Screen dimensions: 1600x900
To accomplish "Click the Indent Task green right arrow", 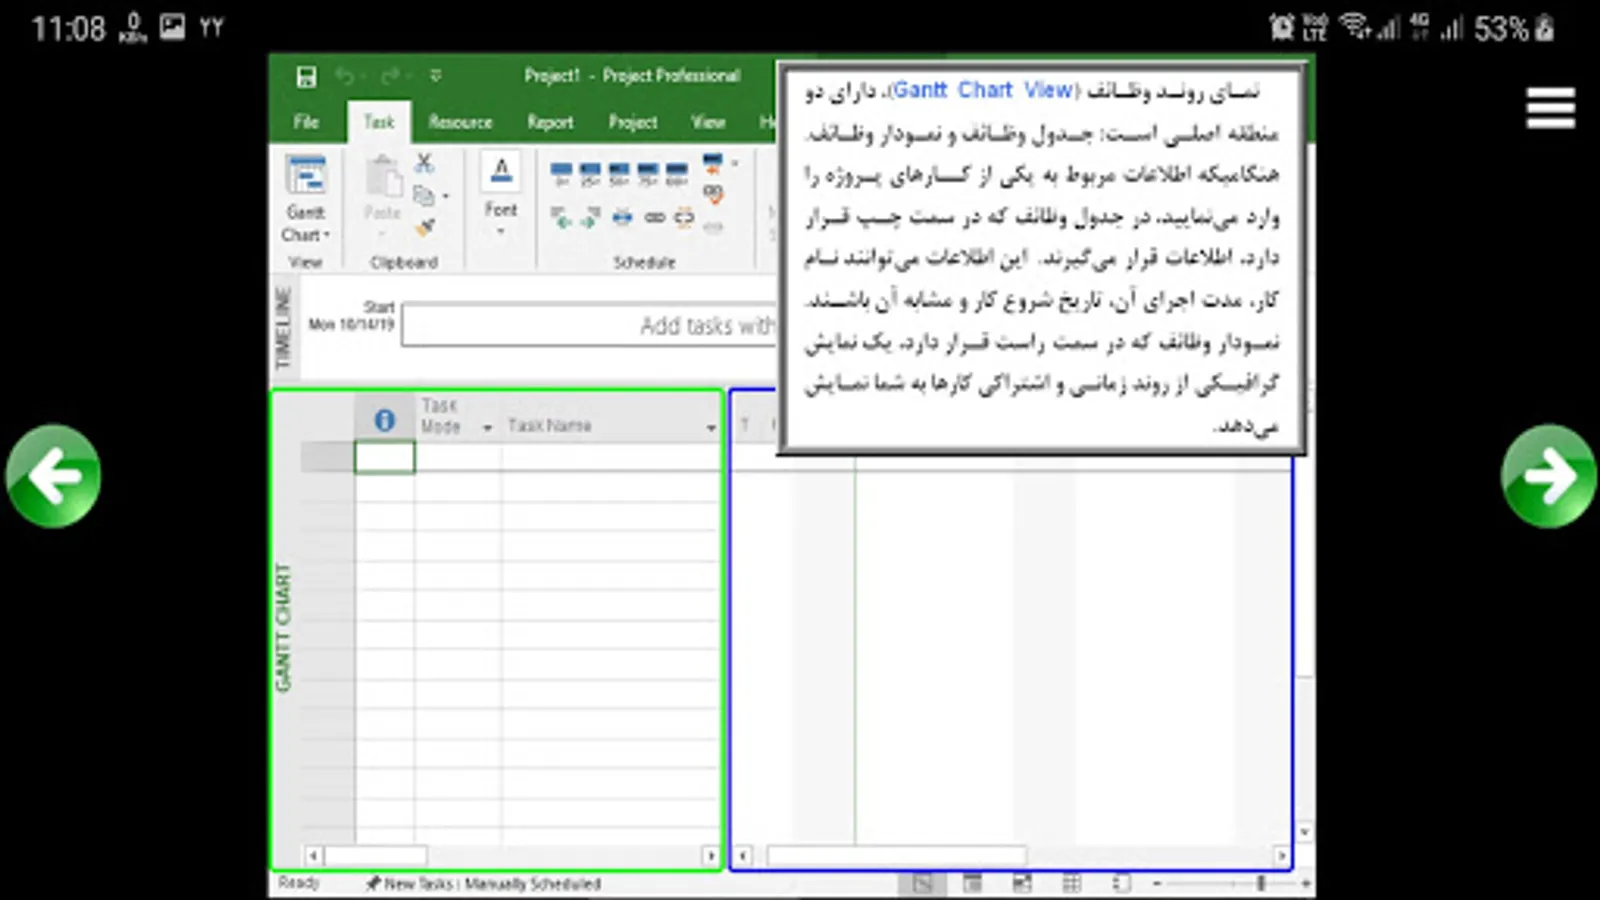I will (591, 217).
